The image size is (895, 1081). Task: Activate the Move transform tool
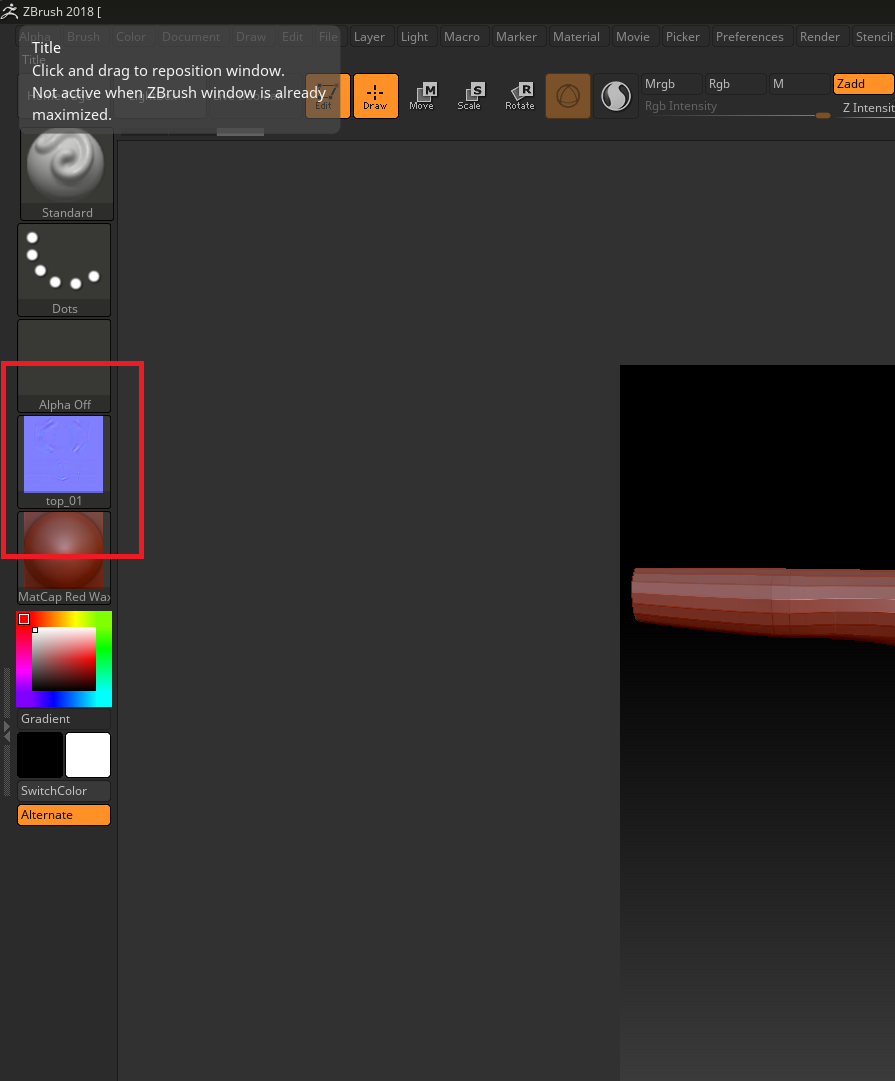coord(421,96)
